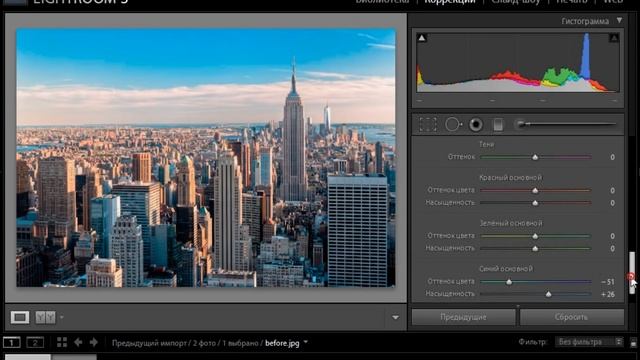Switch to before/after Y|Y view
This screenshot has height=360, width=640.
click(45, 317)
